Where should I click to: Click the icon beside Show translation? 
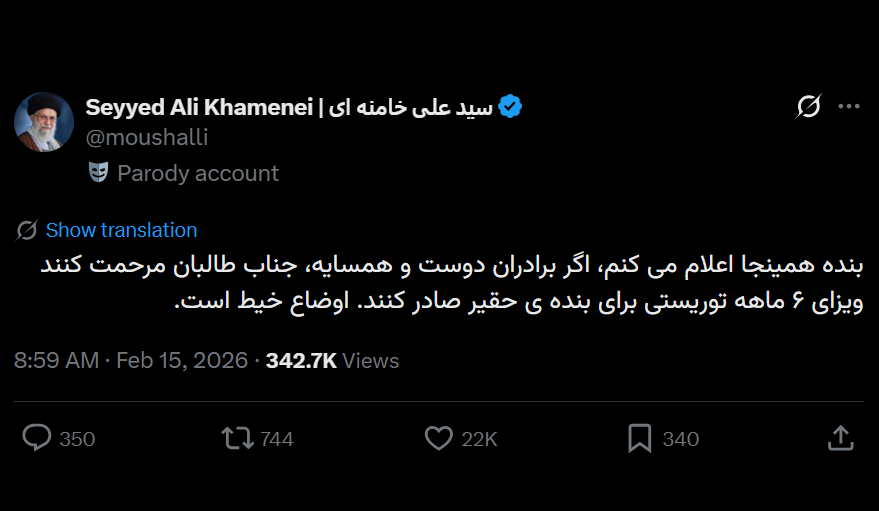click(27, 230)
